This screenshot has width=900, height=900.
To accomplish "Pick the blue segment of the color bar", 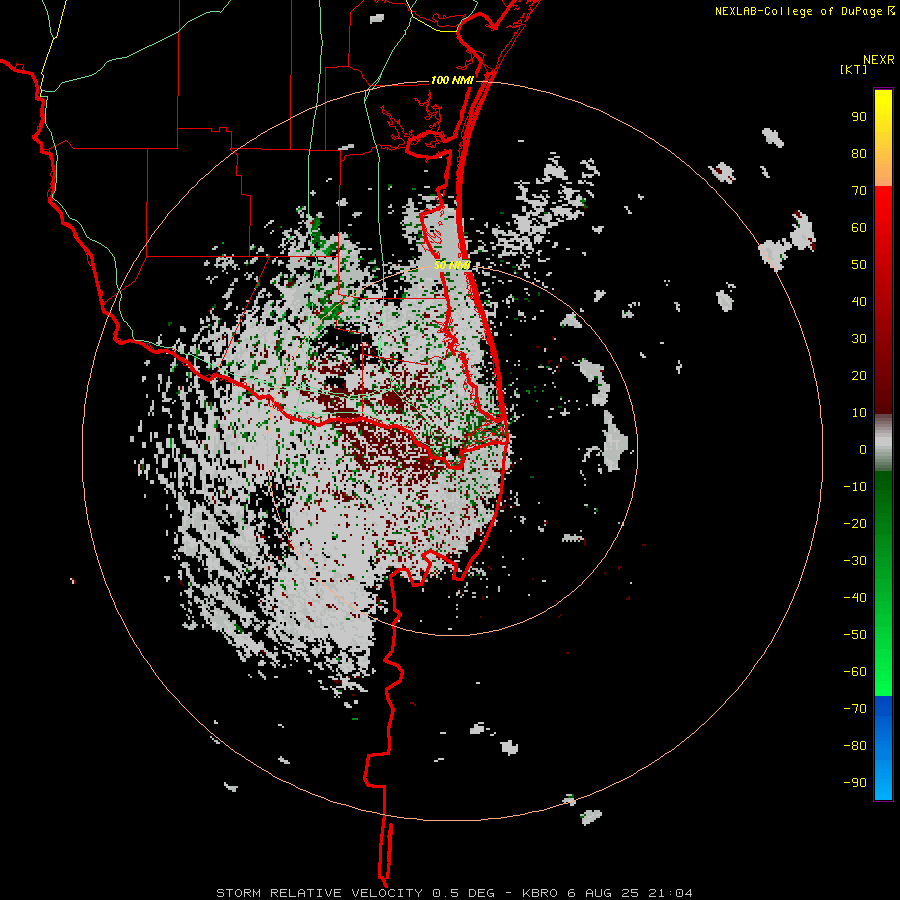I will pyautogui.click(x=883, y=747).
